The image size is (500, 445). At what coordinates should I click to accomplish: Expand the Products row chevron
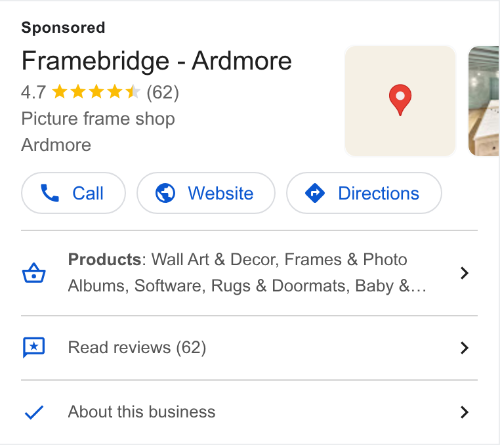464,273
